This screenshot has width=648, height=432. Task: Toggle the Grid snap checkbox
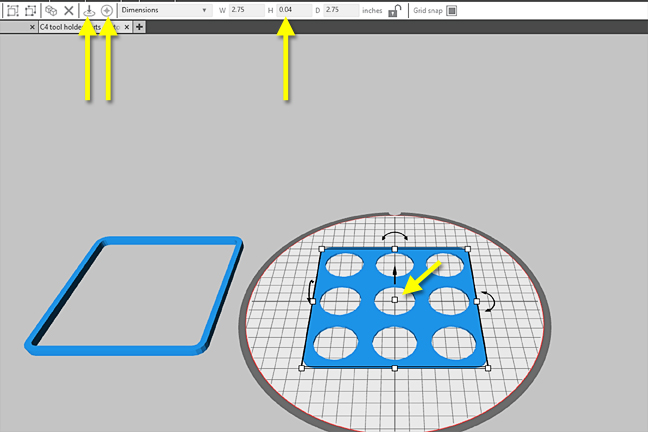pyautogui.click(x=451, y=10)
